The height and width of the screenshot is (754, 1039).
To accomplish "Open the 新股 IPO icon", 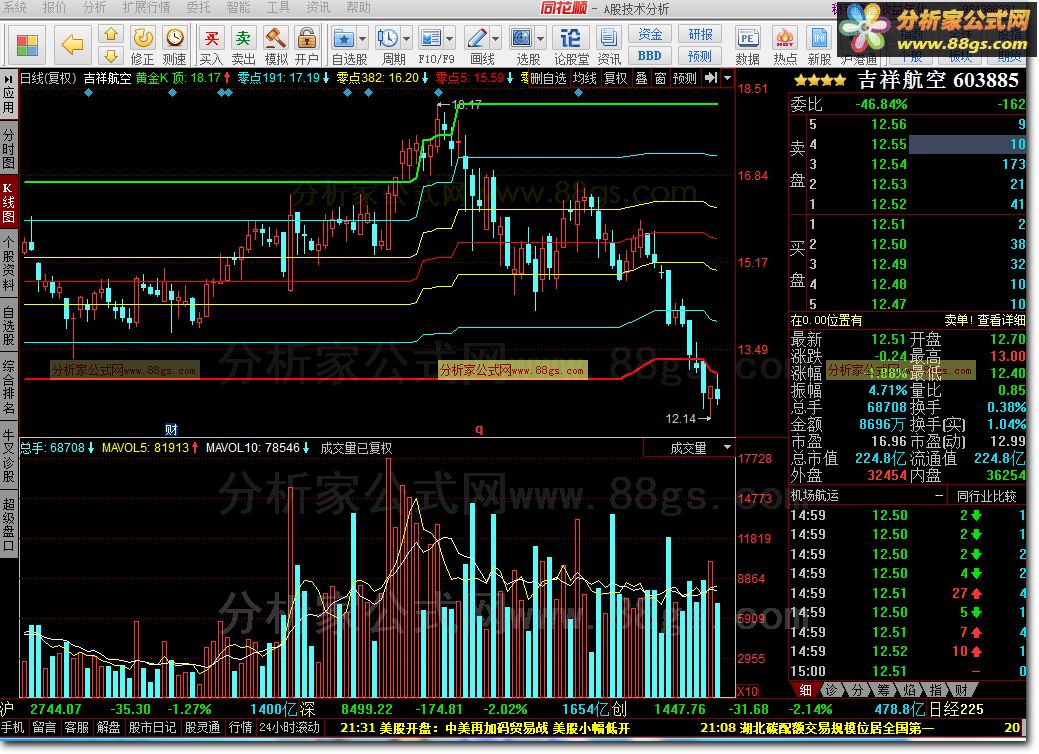I will coord(819,45).
